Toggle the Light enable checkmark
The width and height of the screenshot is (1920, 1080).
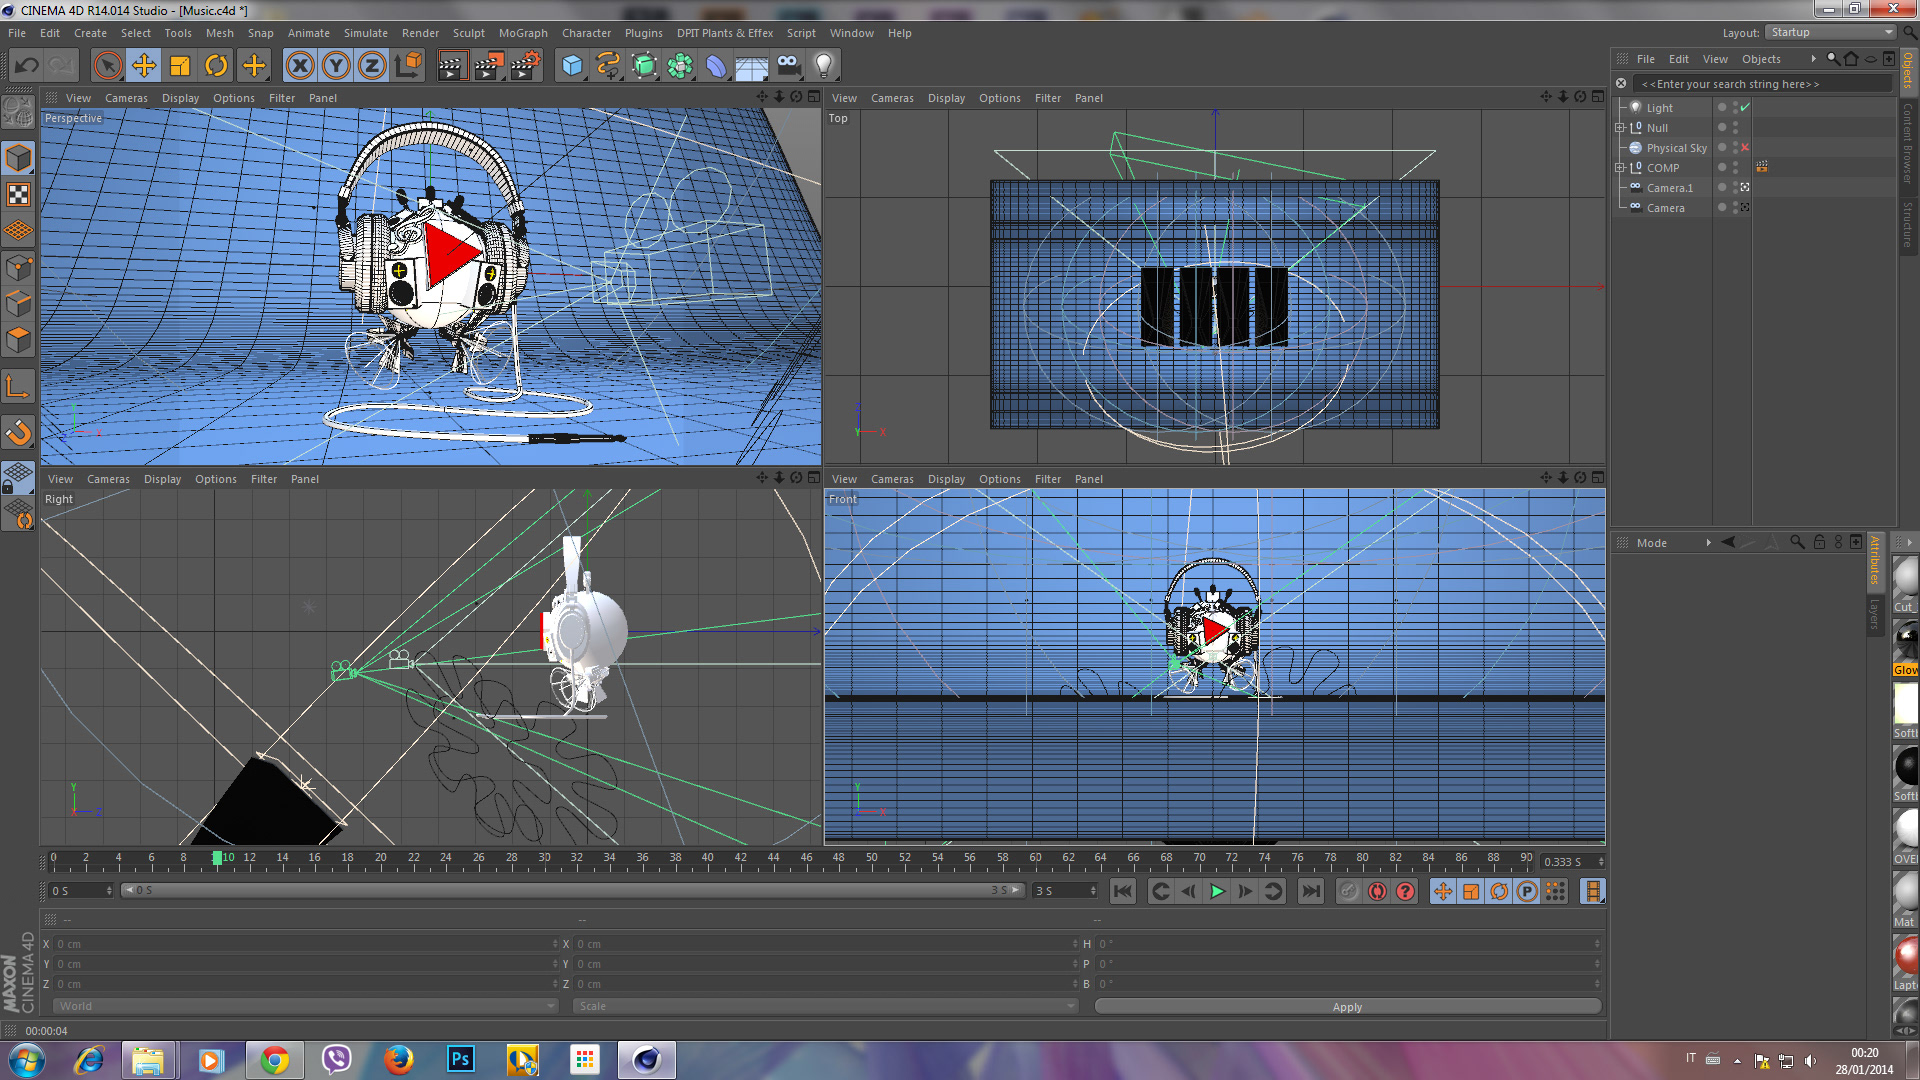(1745, 107)
